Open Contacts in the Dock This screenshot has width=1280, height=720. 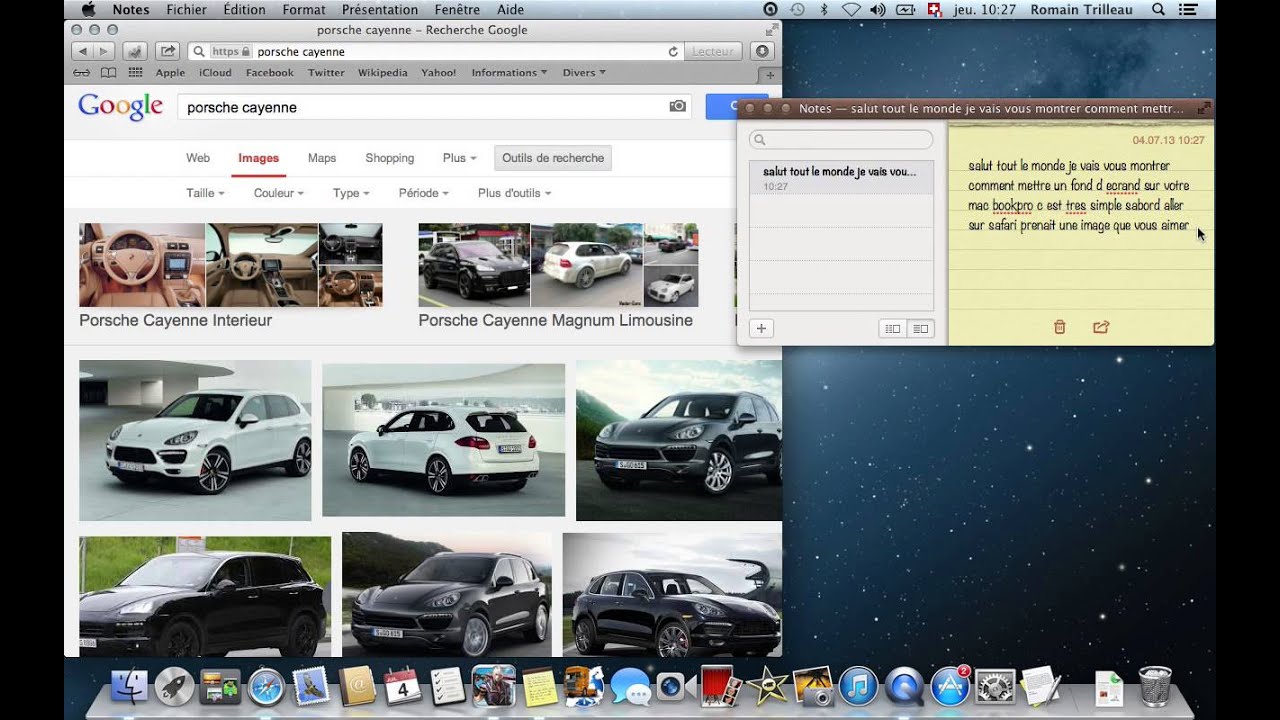(x=357, y=687)
